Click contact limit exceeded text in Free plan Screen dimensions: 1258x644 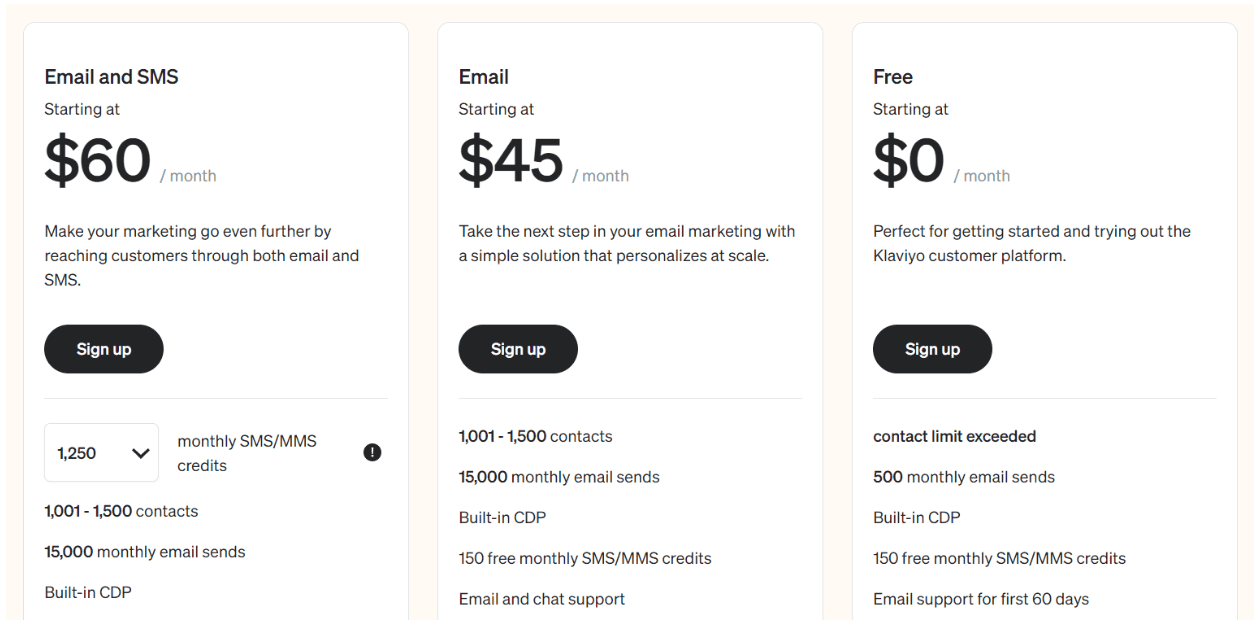click(955, 436)
